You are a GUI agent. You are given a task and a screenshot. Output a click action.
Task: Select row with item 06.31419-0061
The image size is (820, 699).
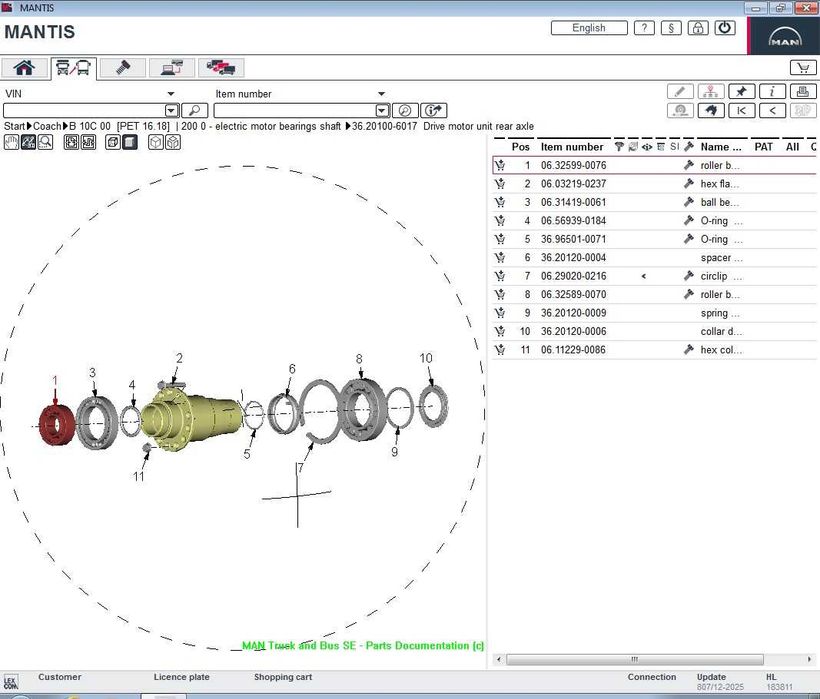click(x=655, y=202)
